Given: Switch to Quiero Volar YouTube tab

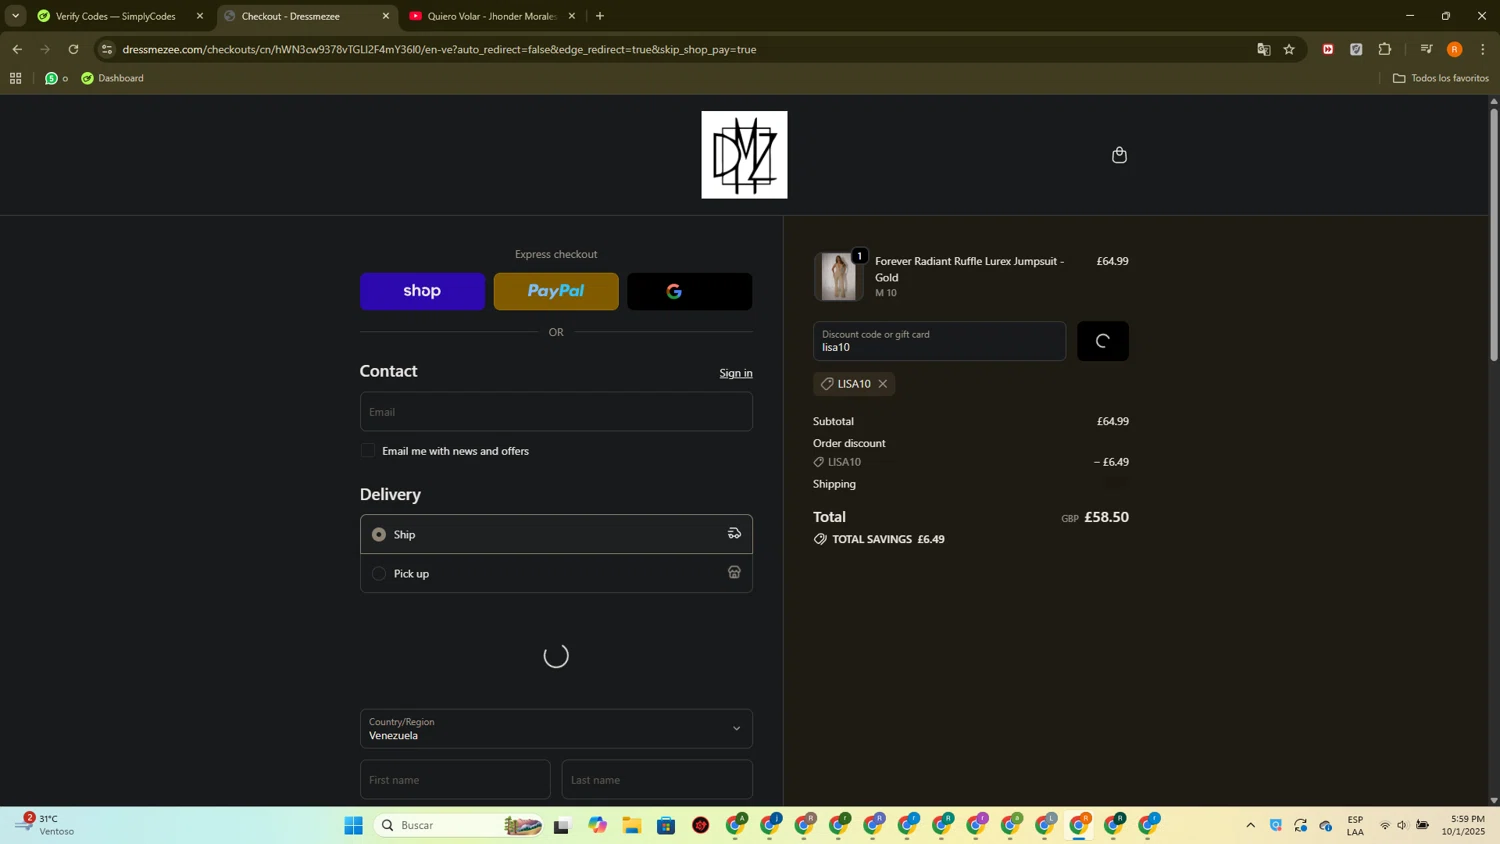Looking at the screenshot, I should tap(490, 16).
